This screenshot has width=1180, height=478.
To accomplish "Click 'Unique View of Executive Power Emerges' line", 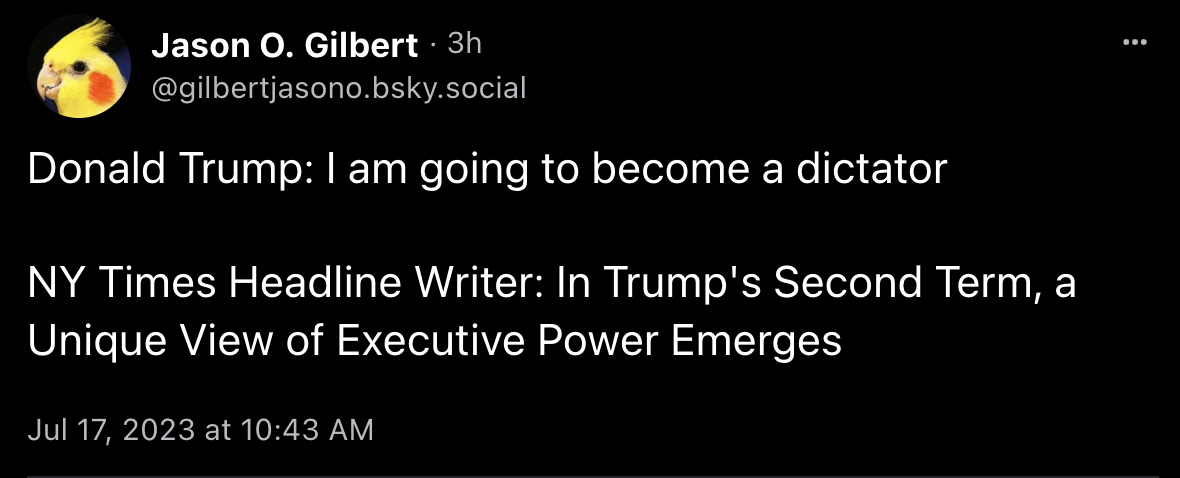I will click(435, 341).
